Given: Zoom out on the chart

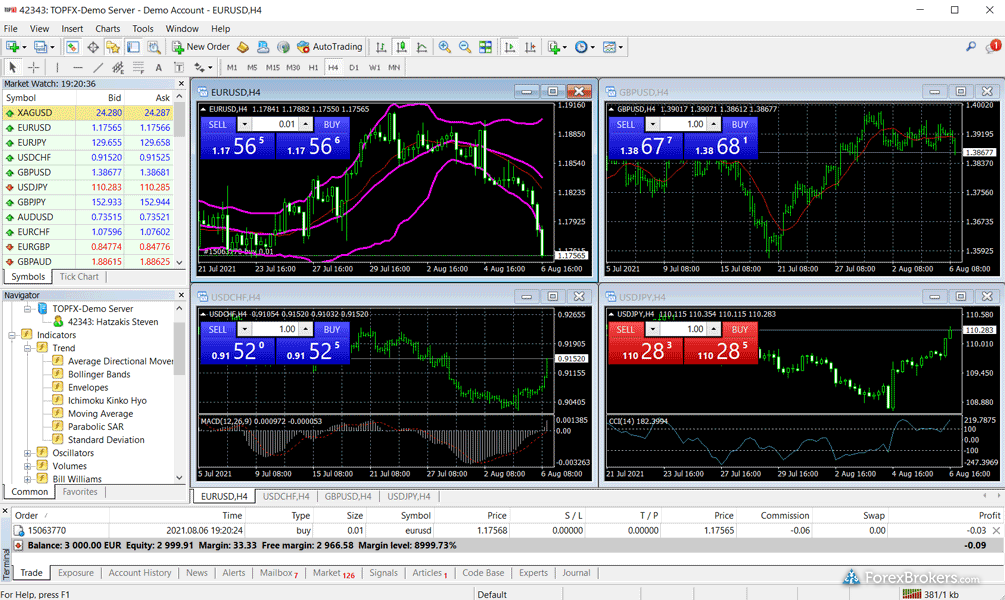Looking at the screenshot, I should tap(465, 47).
